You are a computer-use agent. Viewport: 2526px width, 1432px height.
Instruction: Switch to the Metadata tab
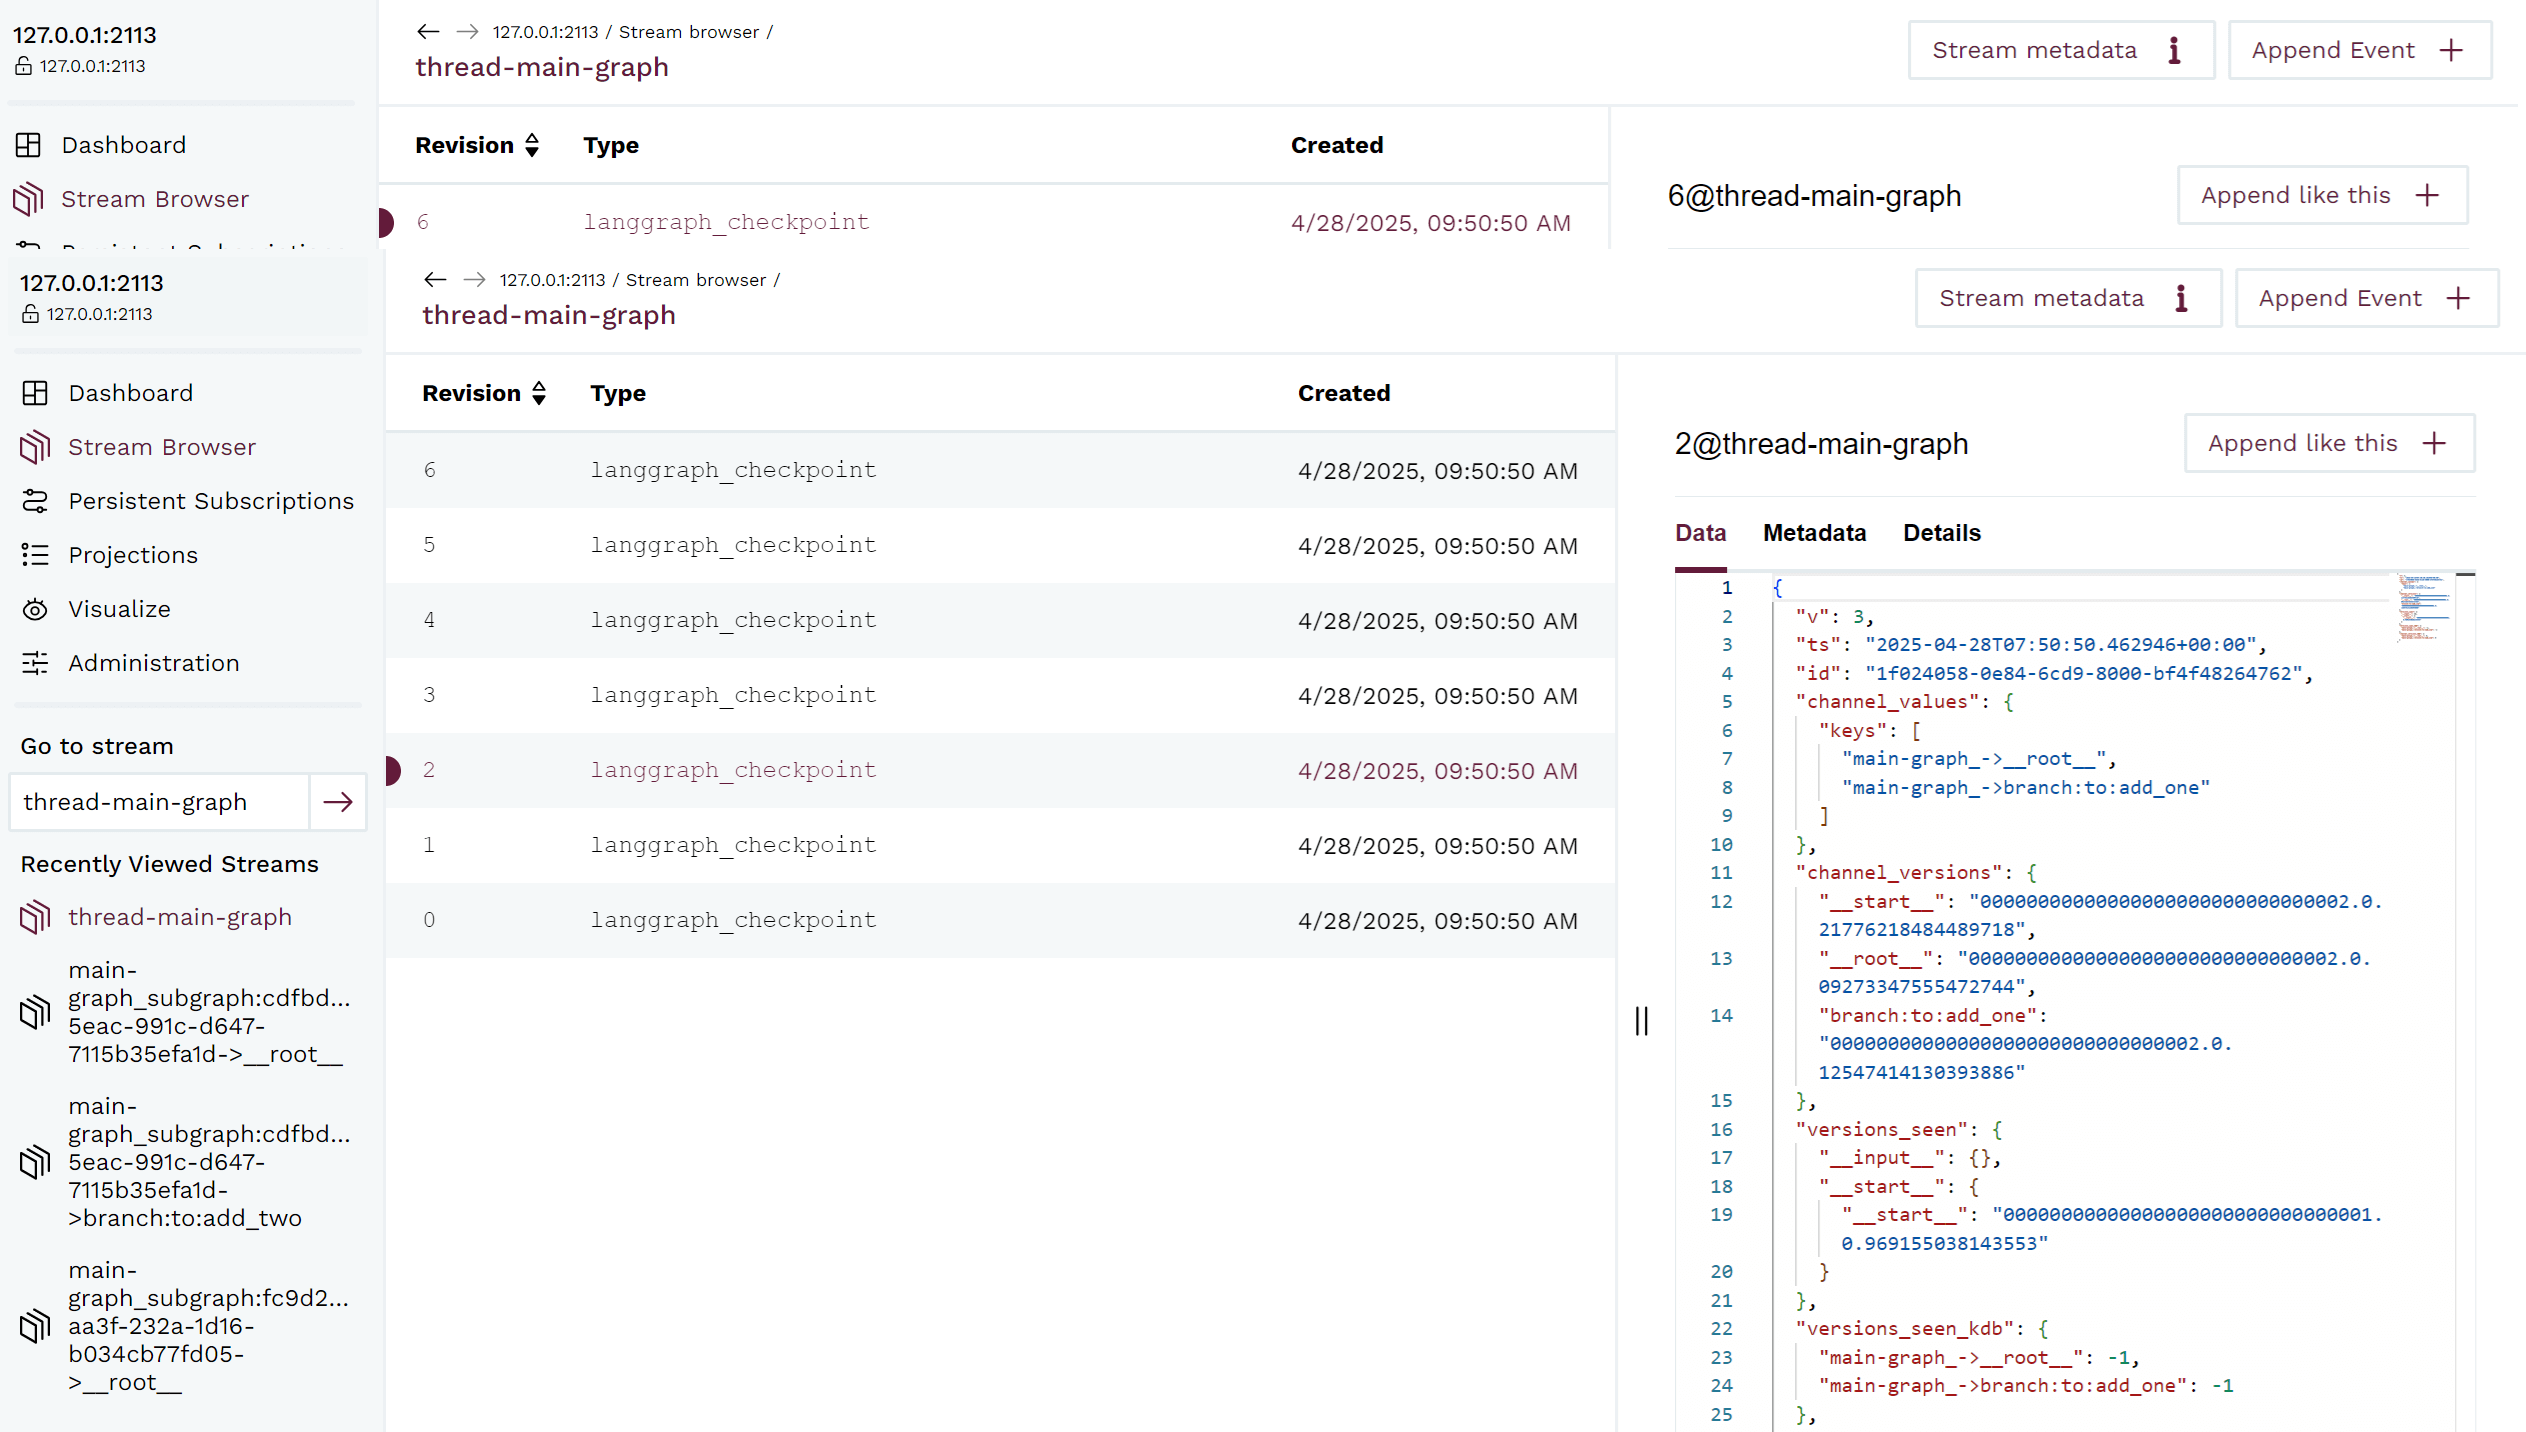click(x=1814, y=533)
